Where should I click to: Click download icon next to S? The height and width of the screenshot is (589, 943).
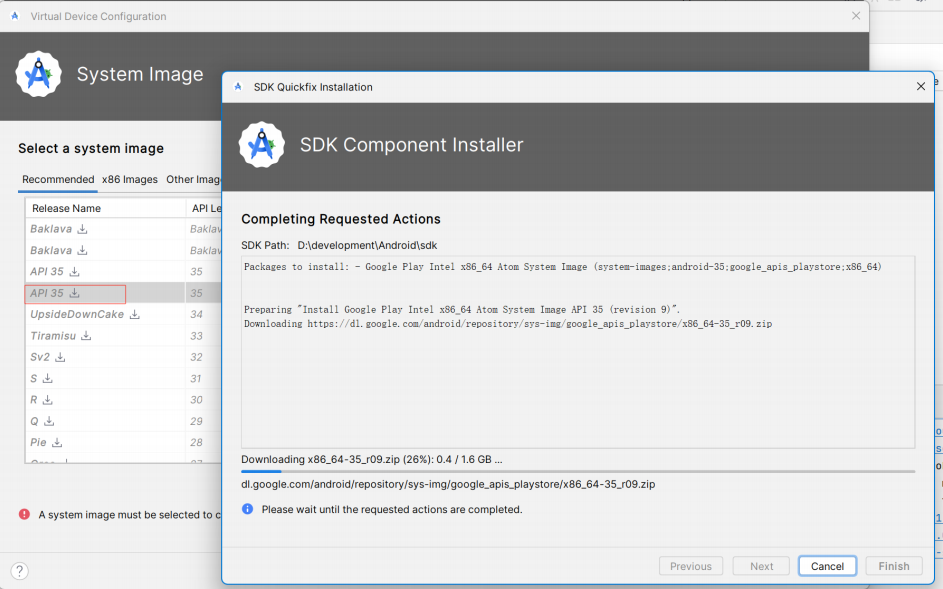tap(48, 378)
